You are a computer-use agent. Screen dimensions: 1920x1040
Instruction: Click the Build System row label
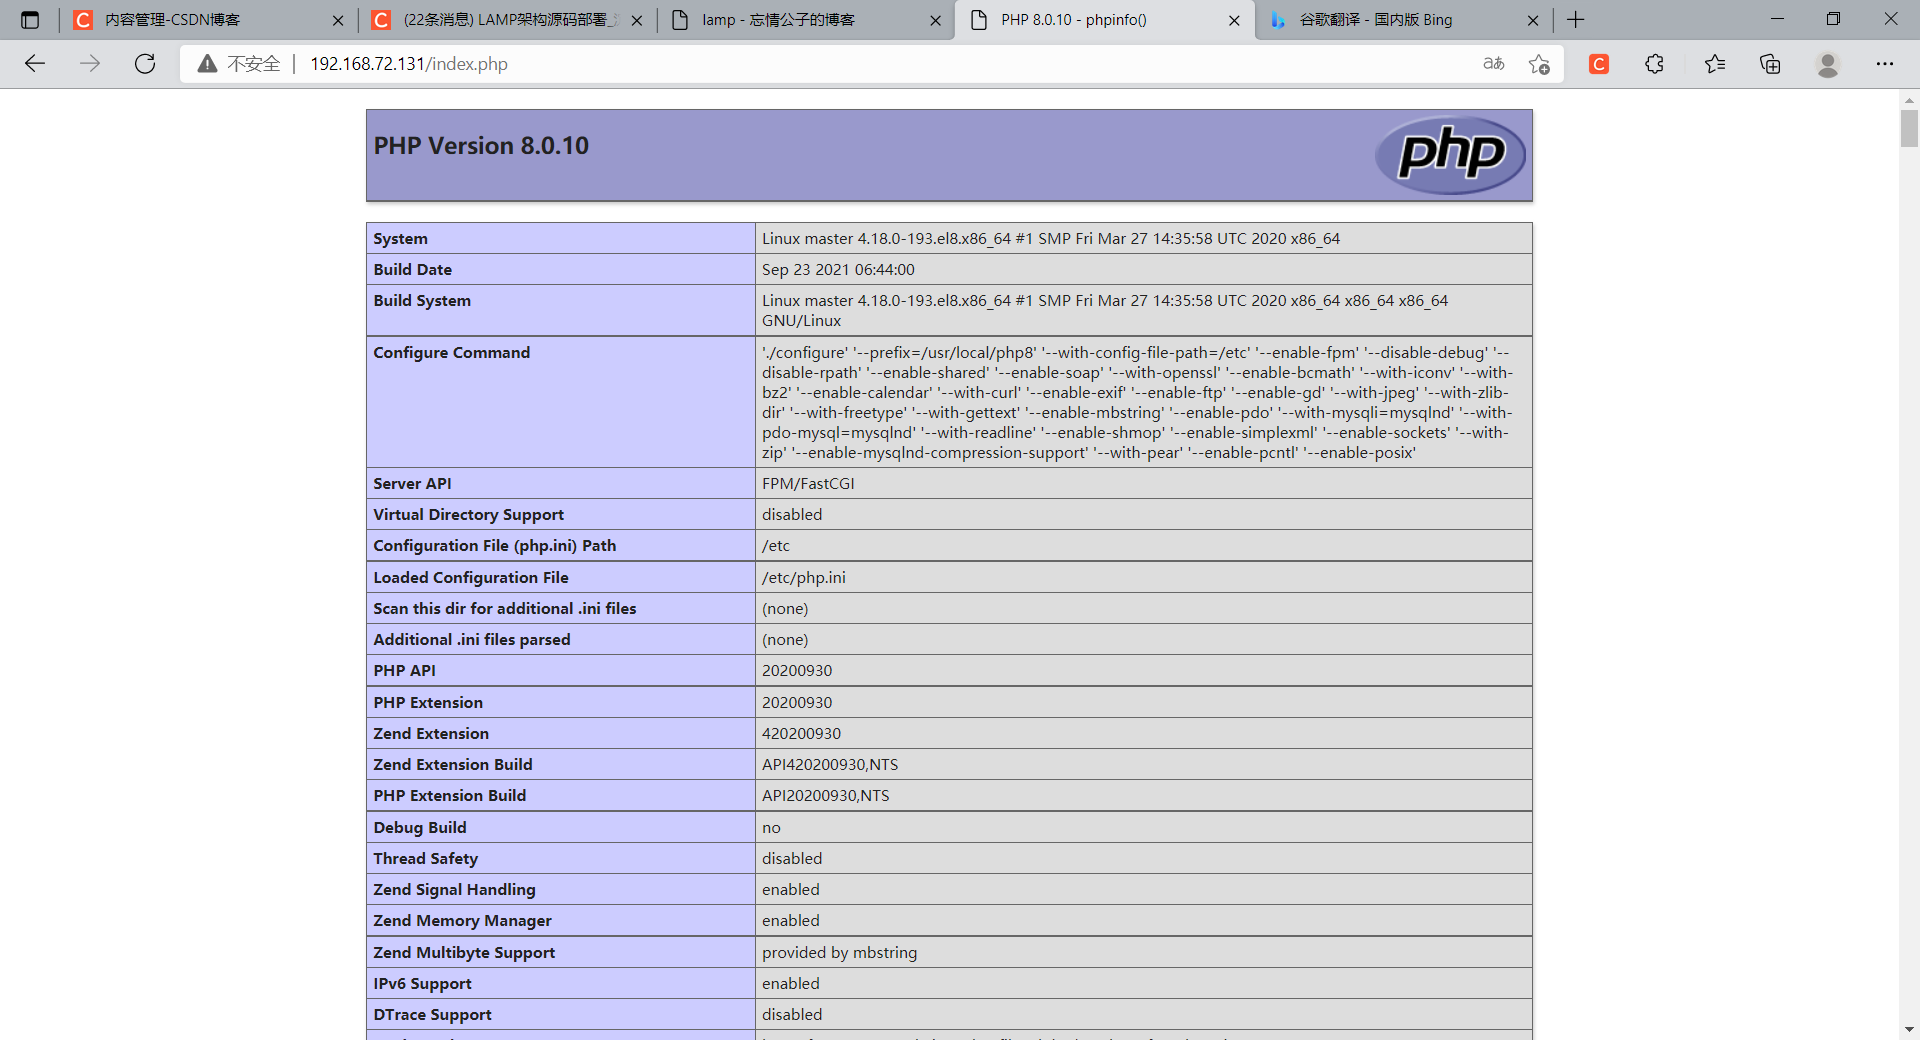coord(422,301)
